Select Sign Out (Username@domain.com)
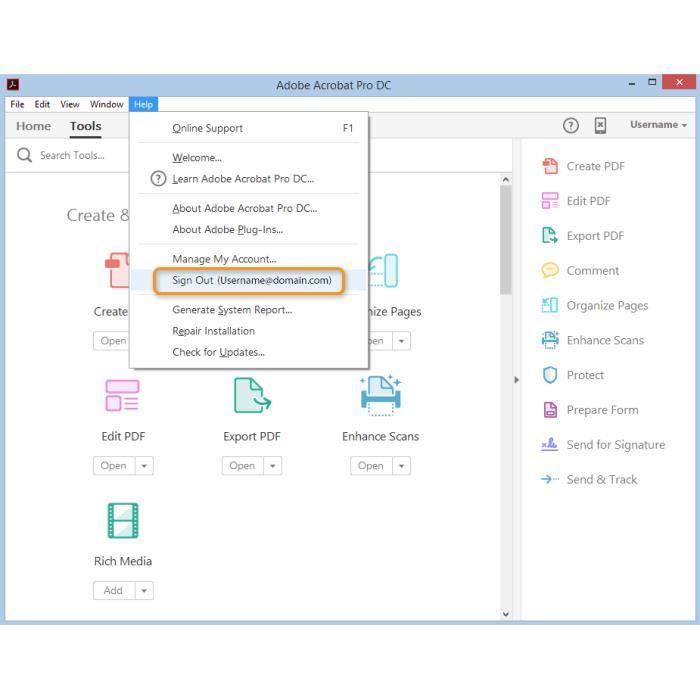The image size is (700, 700). click(x=249, y=280)
